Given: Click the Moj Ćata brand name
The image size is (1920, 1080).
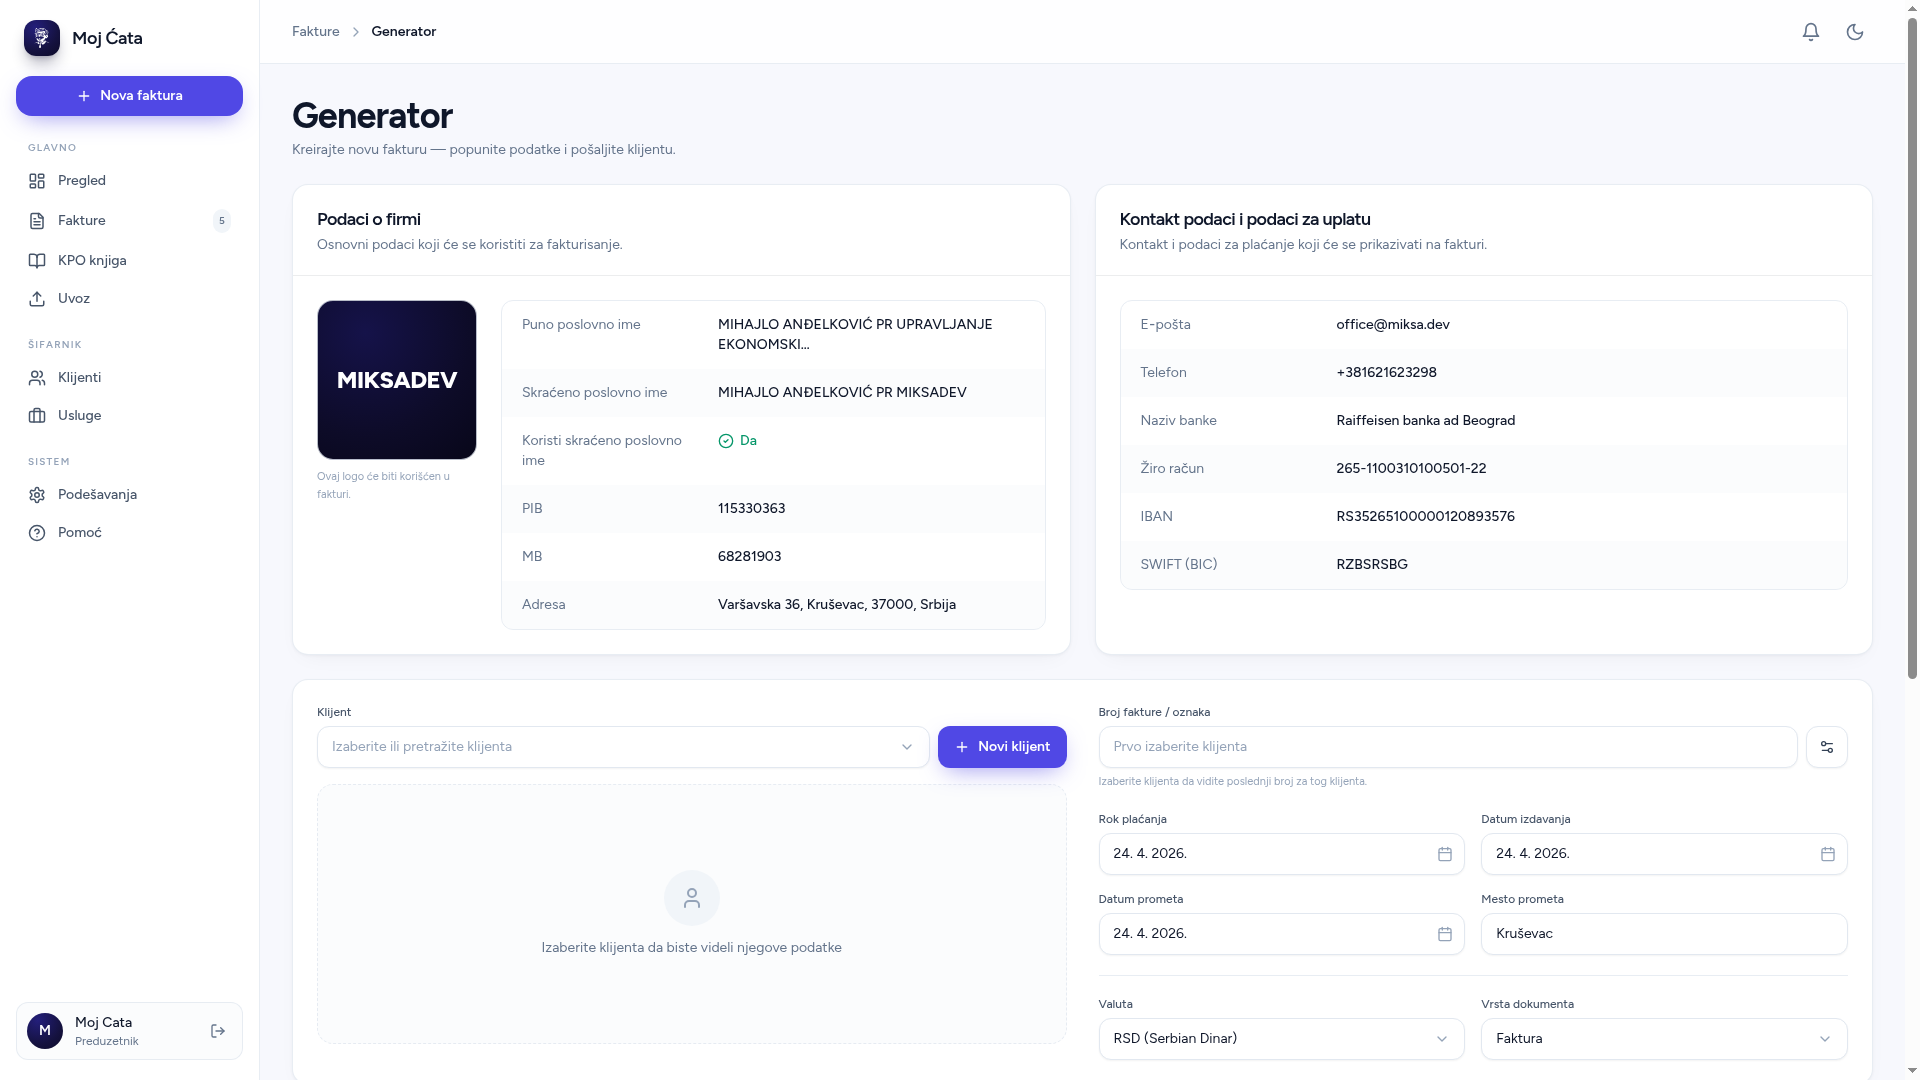Looking at the screenshot, I should point(107,38).
